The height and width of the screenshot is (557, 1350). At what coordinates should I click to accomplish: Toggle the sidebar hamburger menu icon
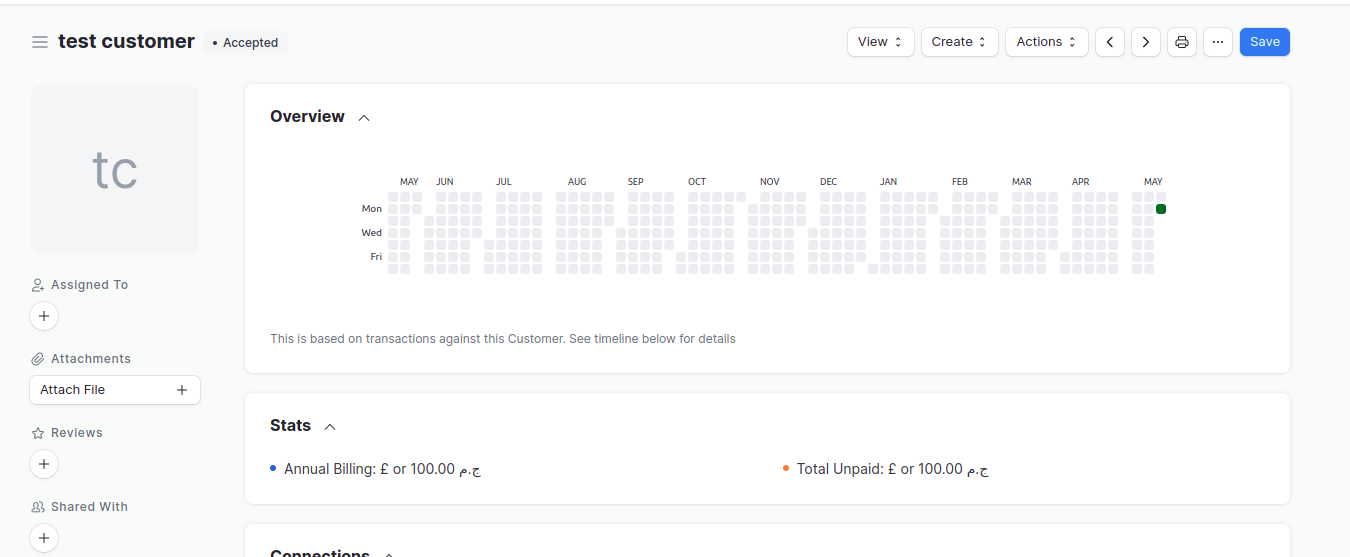pyautogui.click(x=40, y=42)
